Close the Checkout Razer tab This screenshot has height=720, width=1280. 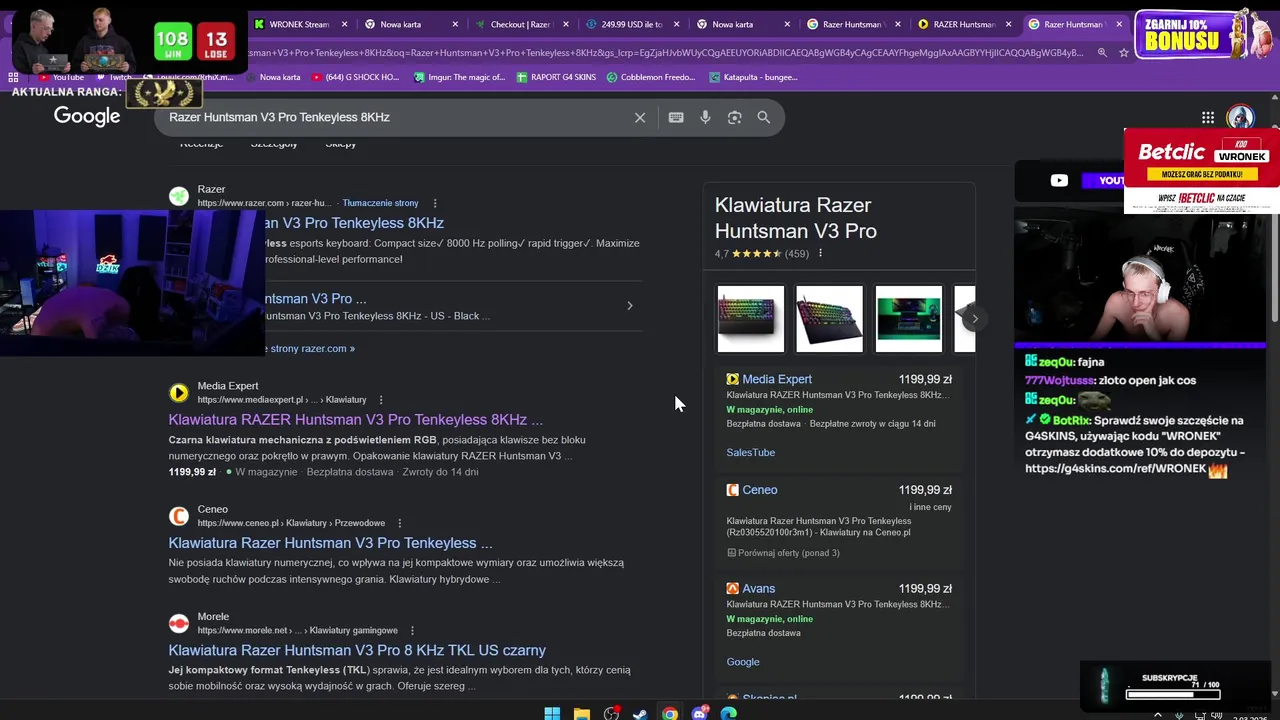(566, 24)
